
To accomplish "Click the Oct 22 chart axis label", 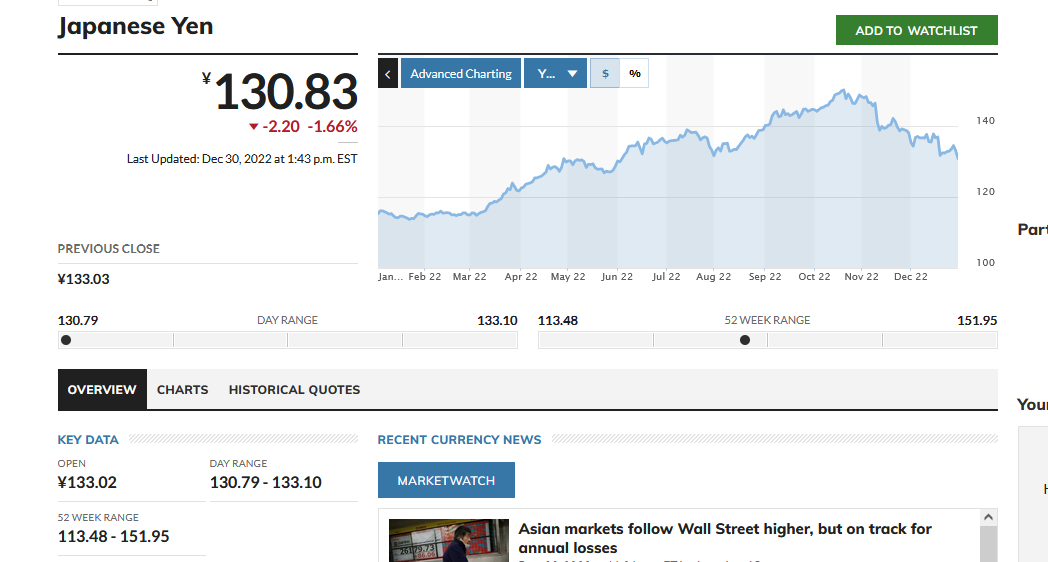I will pos(814,277).
